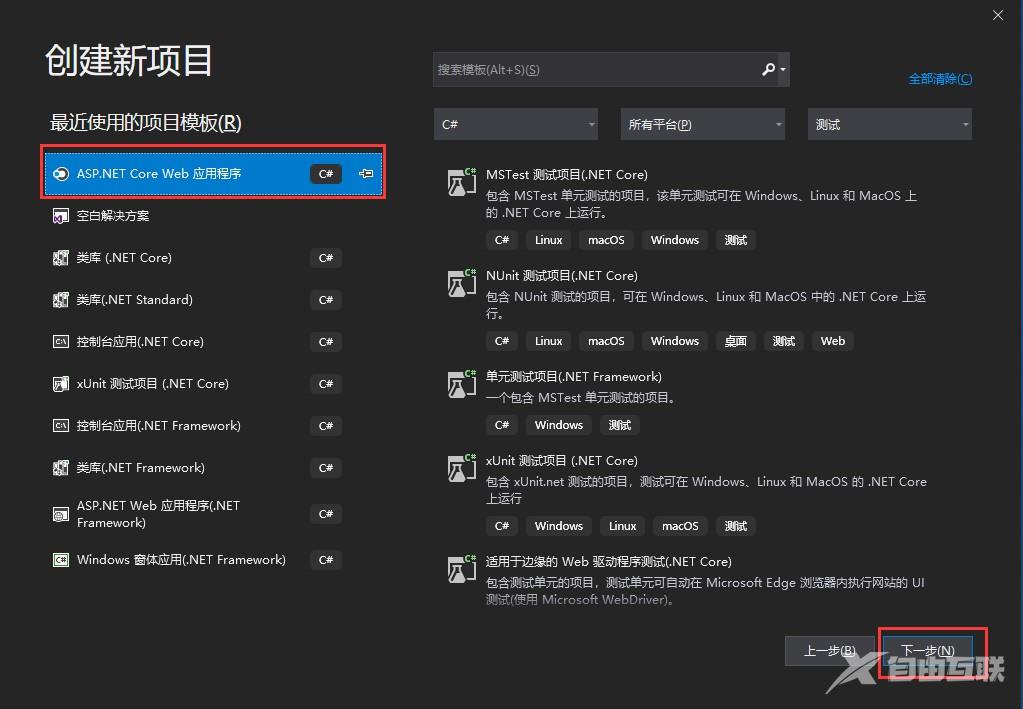Click the NUnit 测试项目 template icon

pos(461,283)
